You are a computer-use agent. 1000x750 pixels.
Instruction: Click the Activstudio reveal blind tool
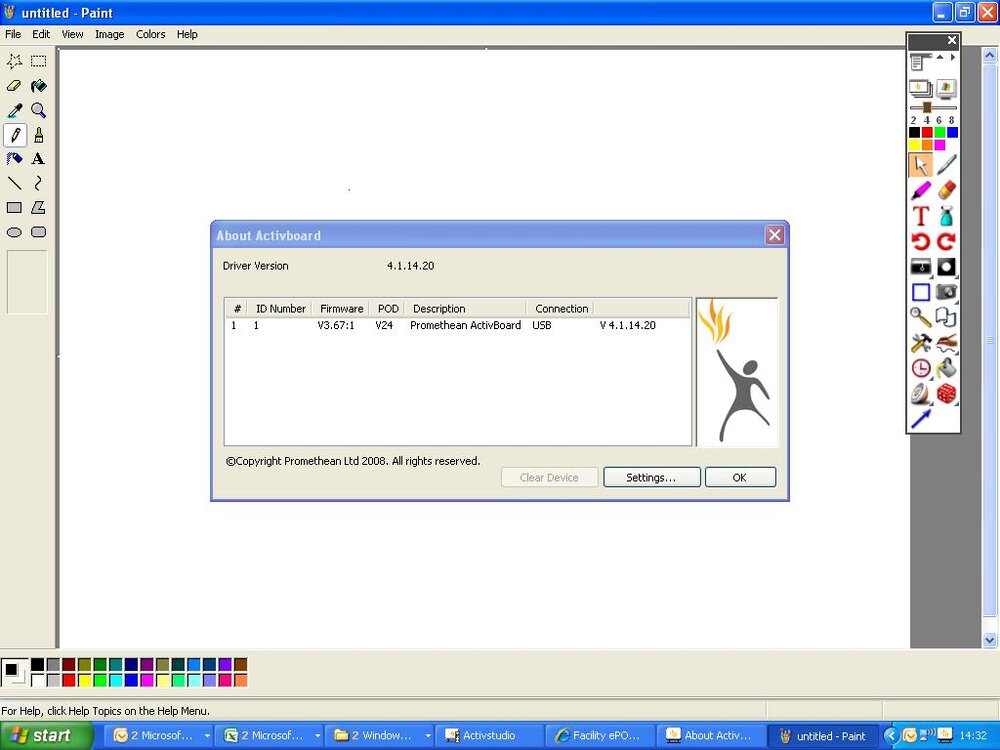pos(920,267)
